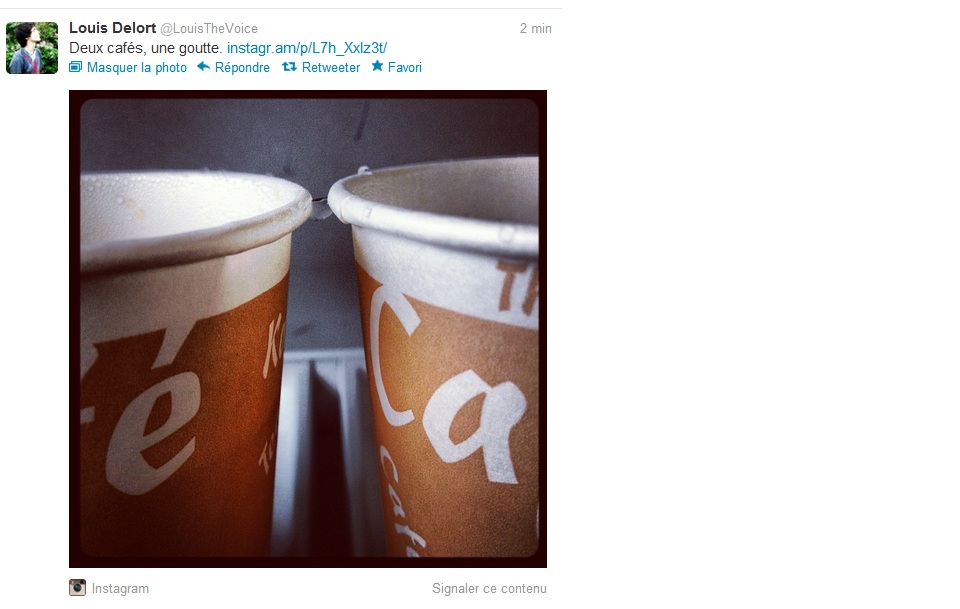
Task: Click the right coffee cup in photo
Action: pyautogui.click(x=441, y=355)
